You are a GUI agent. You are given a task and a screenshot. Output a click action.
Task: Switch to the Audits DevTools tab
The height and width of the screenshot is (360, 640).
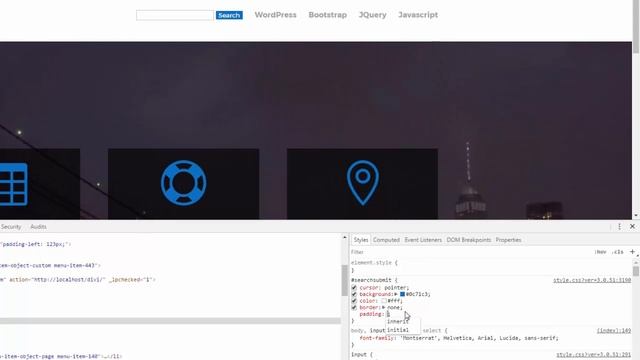[x=38, y=227]
